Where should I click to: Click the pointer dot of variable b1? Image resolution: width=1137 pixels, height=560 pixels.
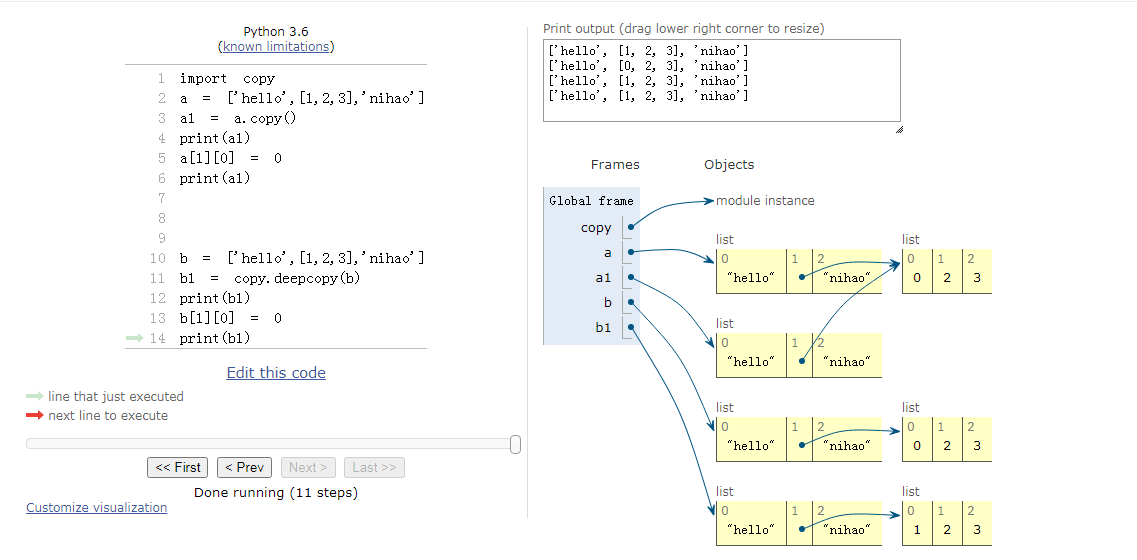click(x=631, y=327)
